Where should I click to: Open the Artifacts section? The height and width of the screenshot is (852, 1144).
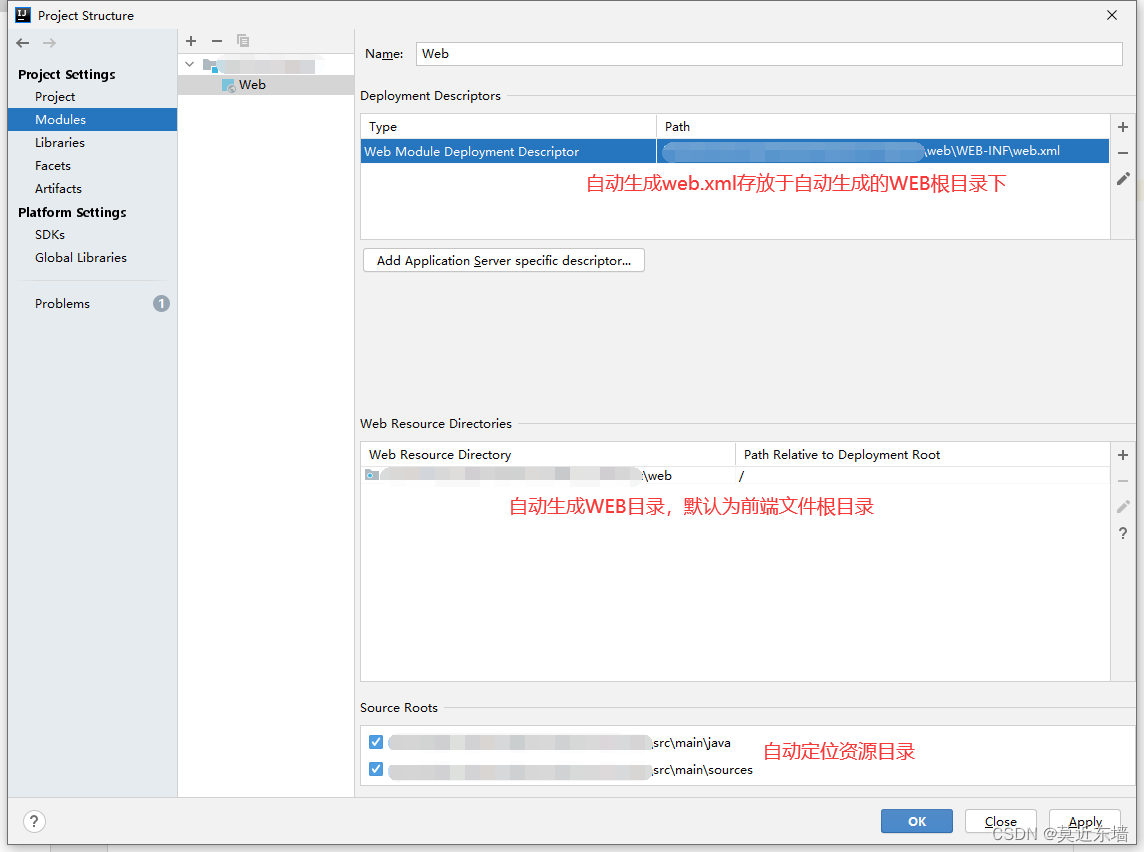58,188
